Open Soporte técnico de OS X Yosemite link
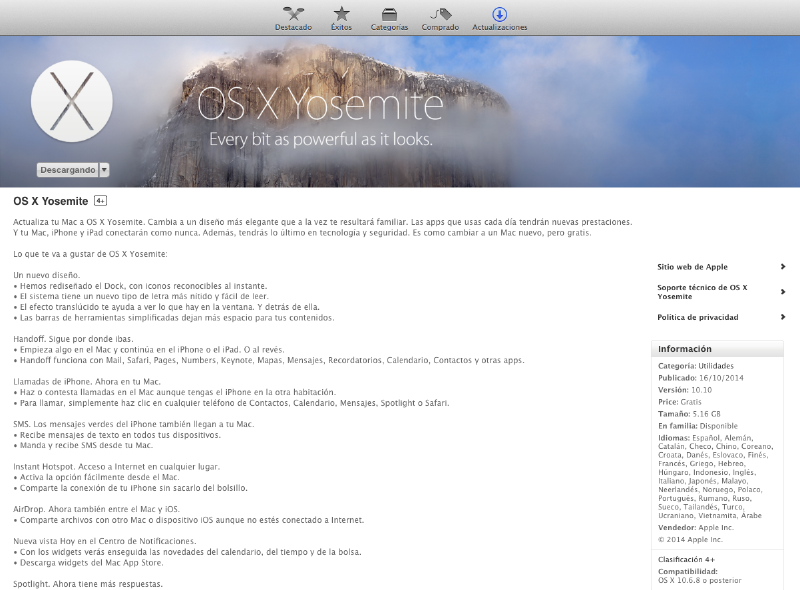Viewport: 800px width, 590px height. click(702, 291)
